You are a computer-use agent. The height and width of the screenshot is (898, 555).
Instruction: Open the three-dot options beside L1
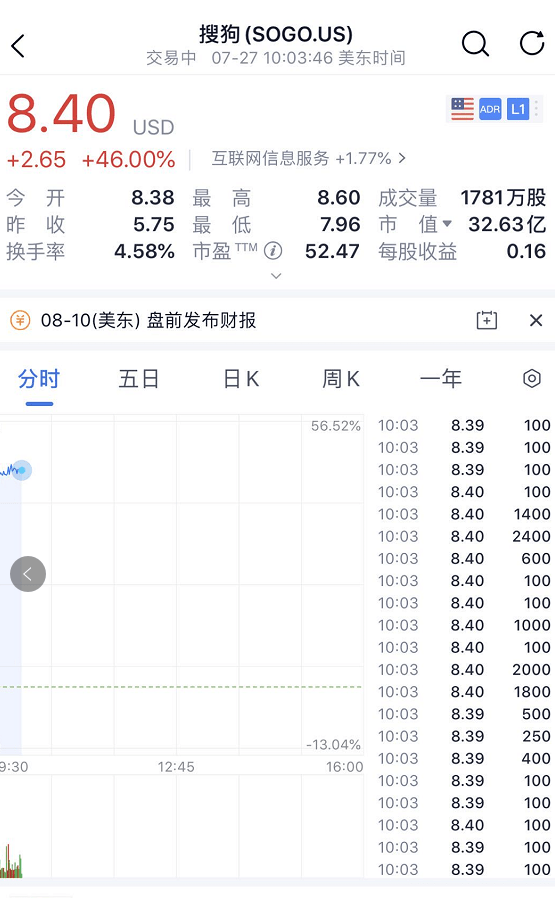coord(537,109)
